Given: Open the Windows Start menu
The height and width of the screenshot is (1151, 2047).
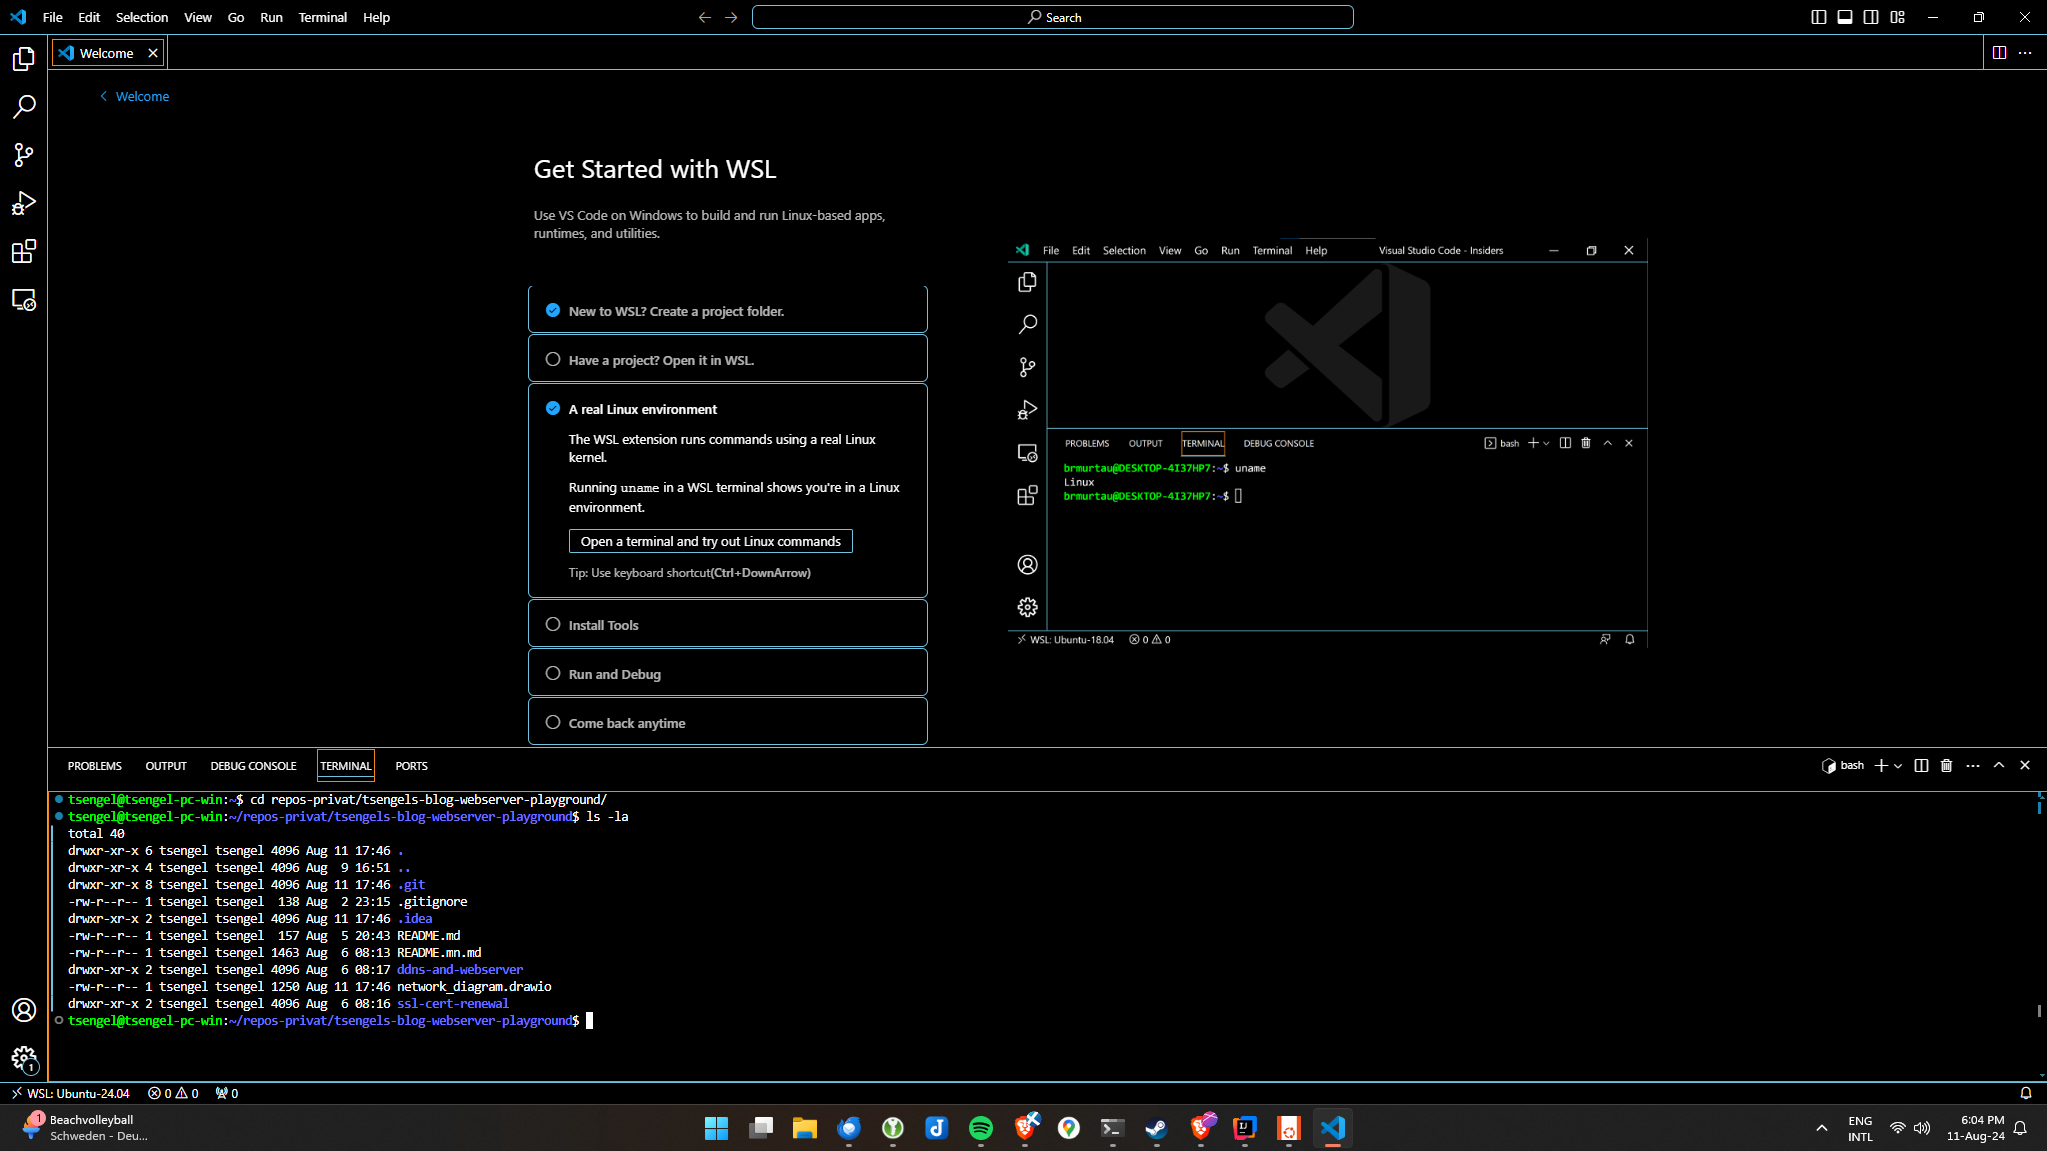Looking at the screenshot, I should click(x=717, y=1128).
